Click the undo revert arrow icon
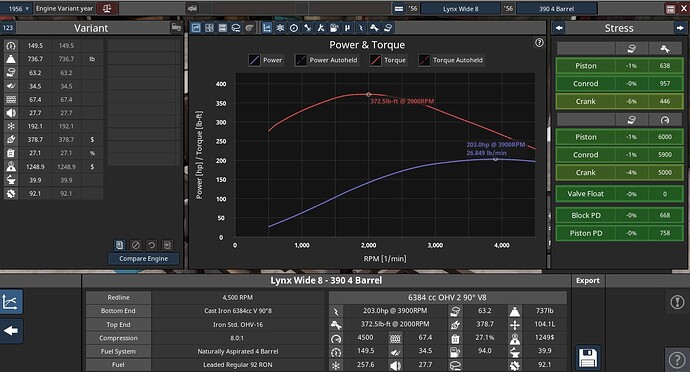 [151, 245]
